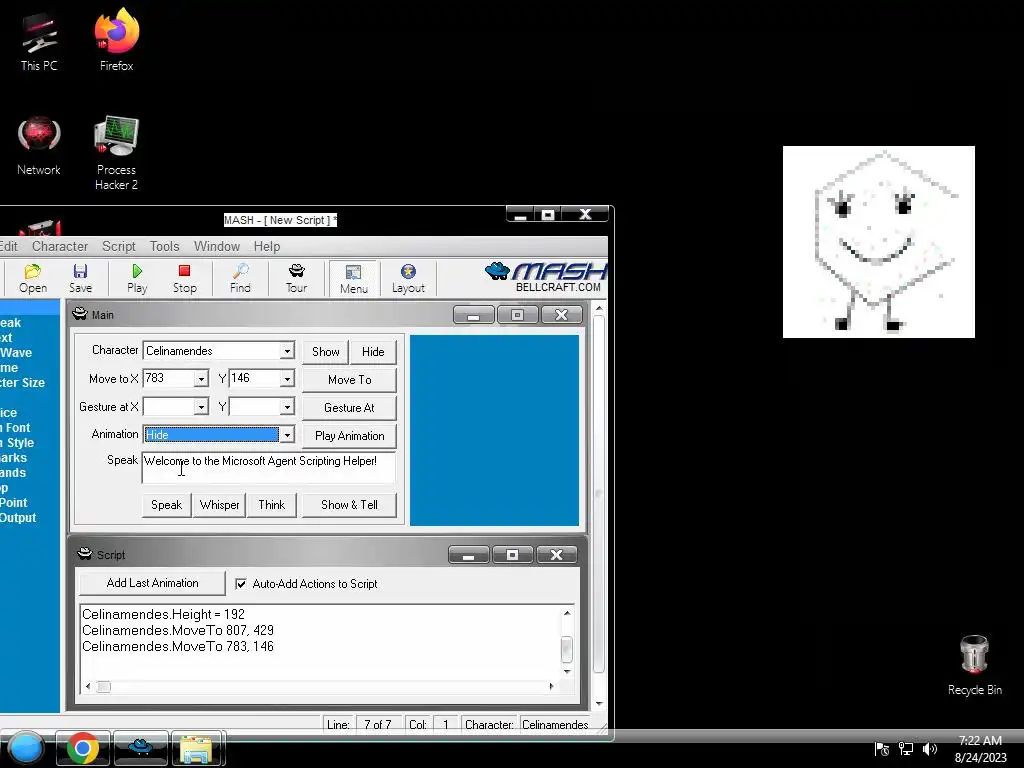Open the Tools menu
Viewport: 1024px width, 768px height.
click(x=164, y=246)
